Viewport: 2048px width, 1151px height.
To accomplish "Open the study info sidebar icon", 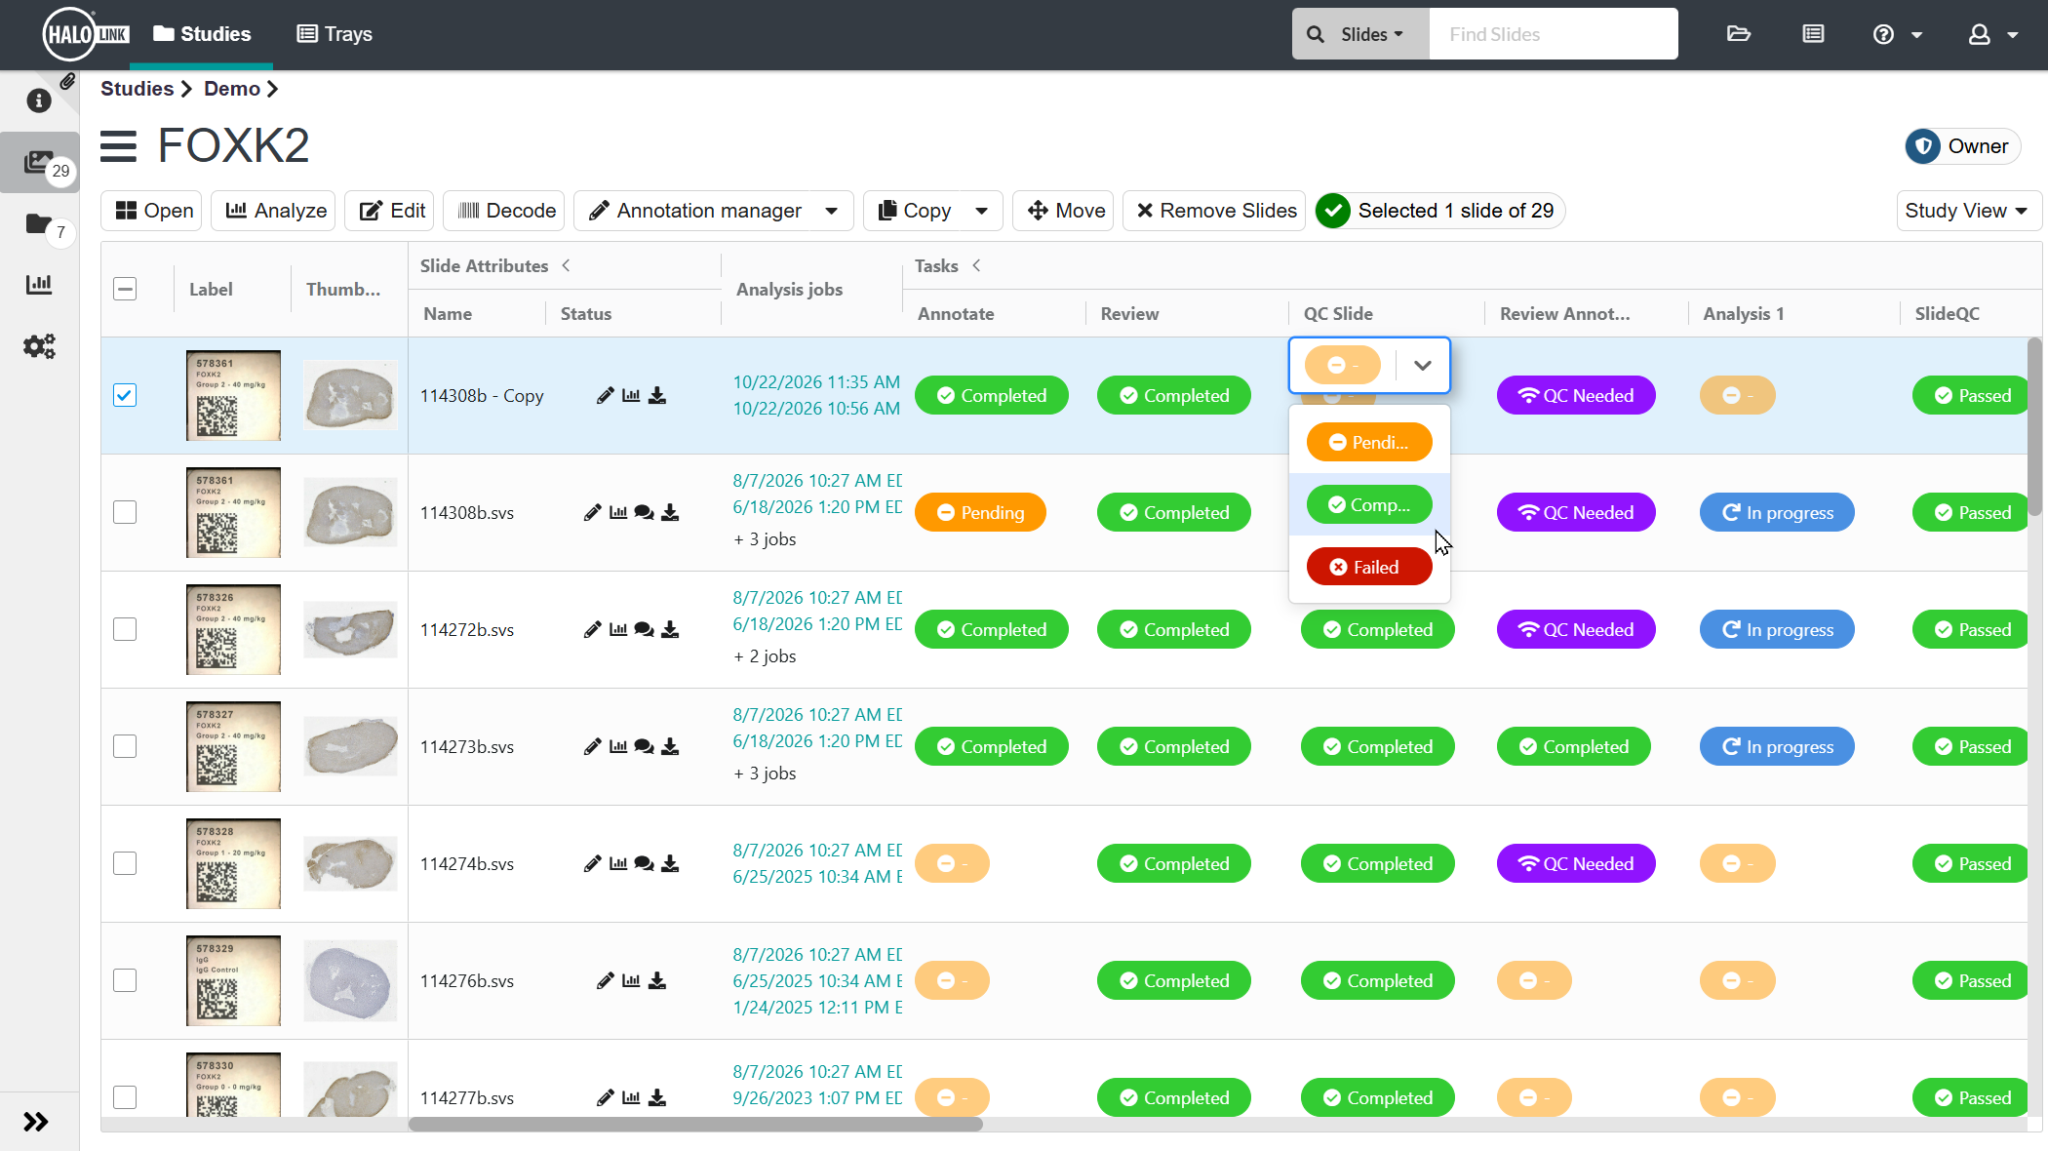I will click(39, 101).
